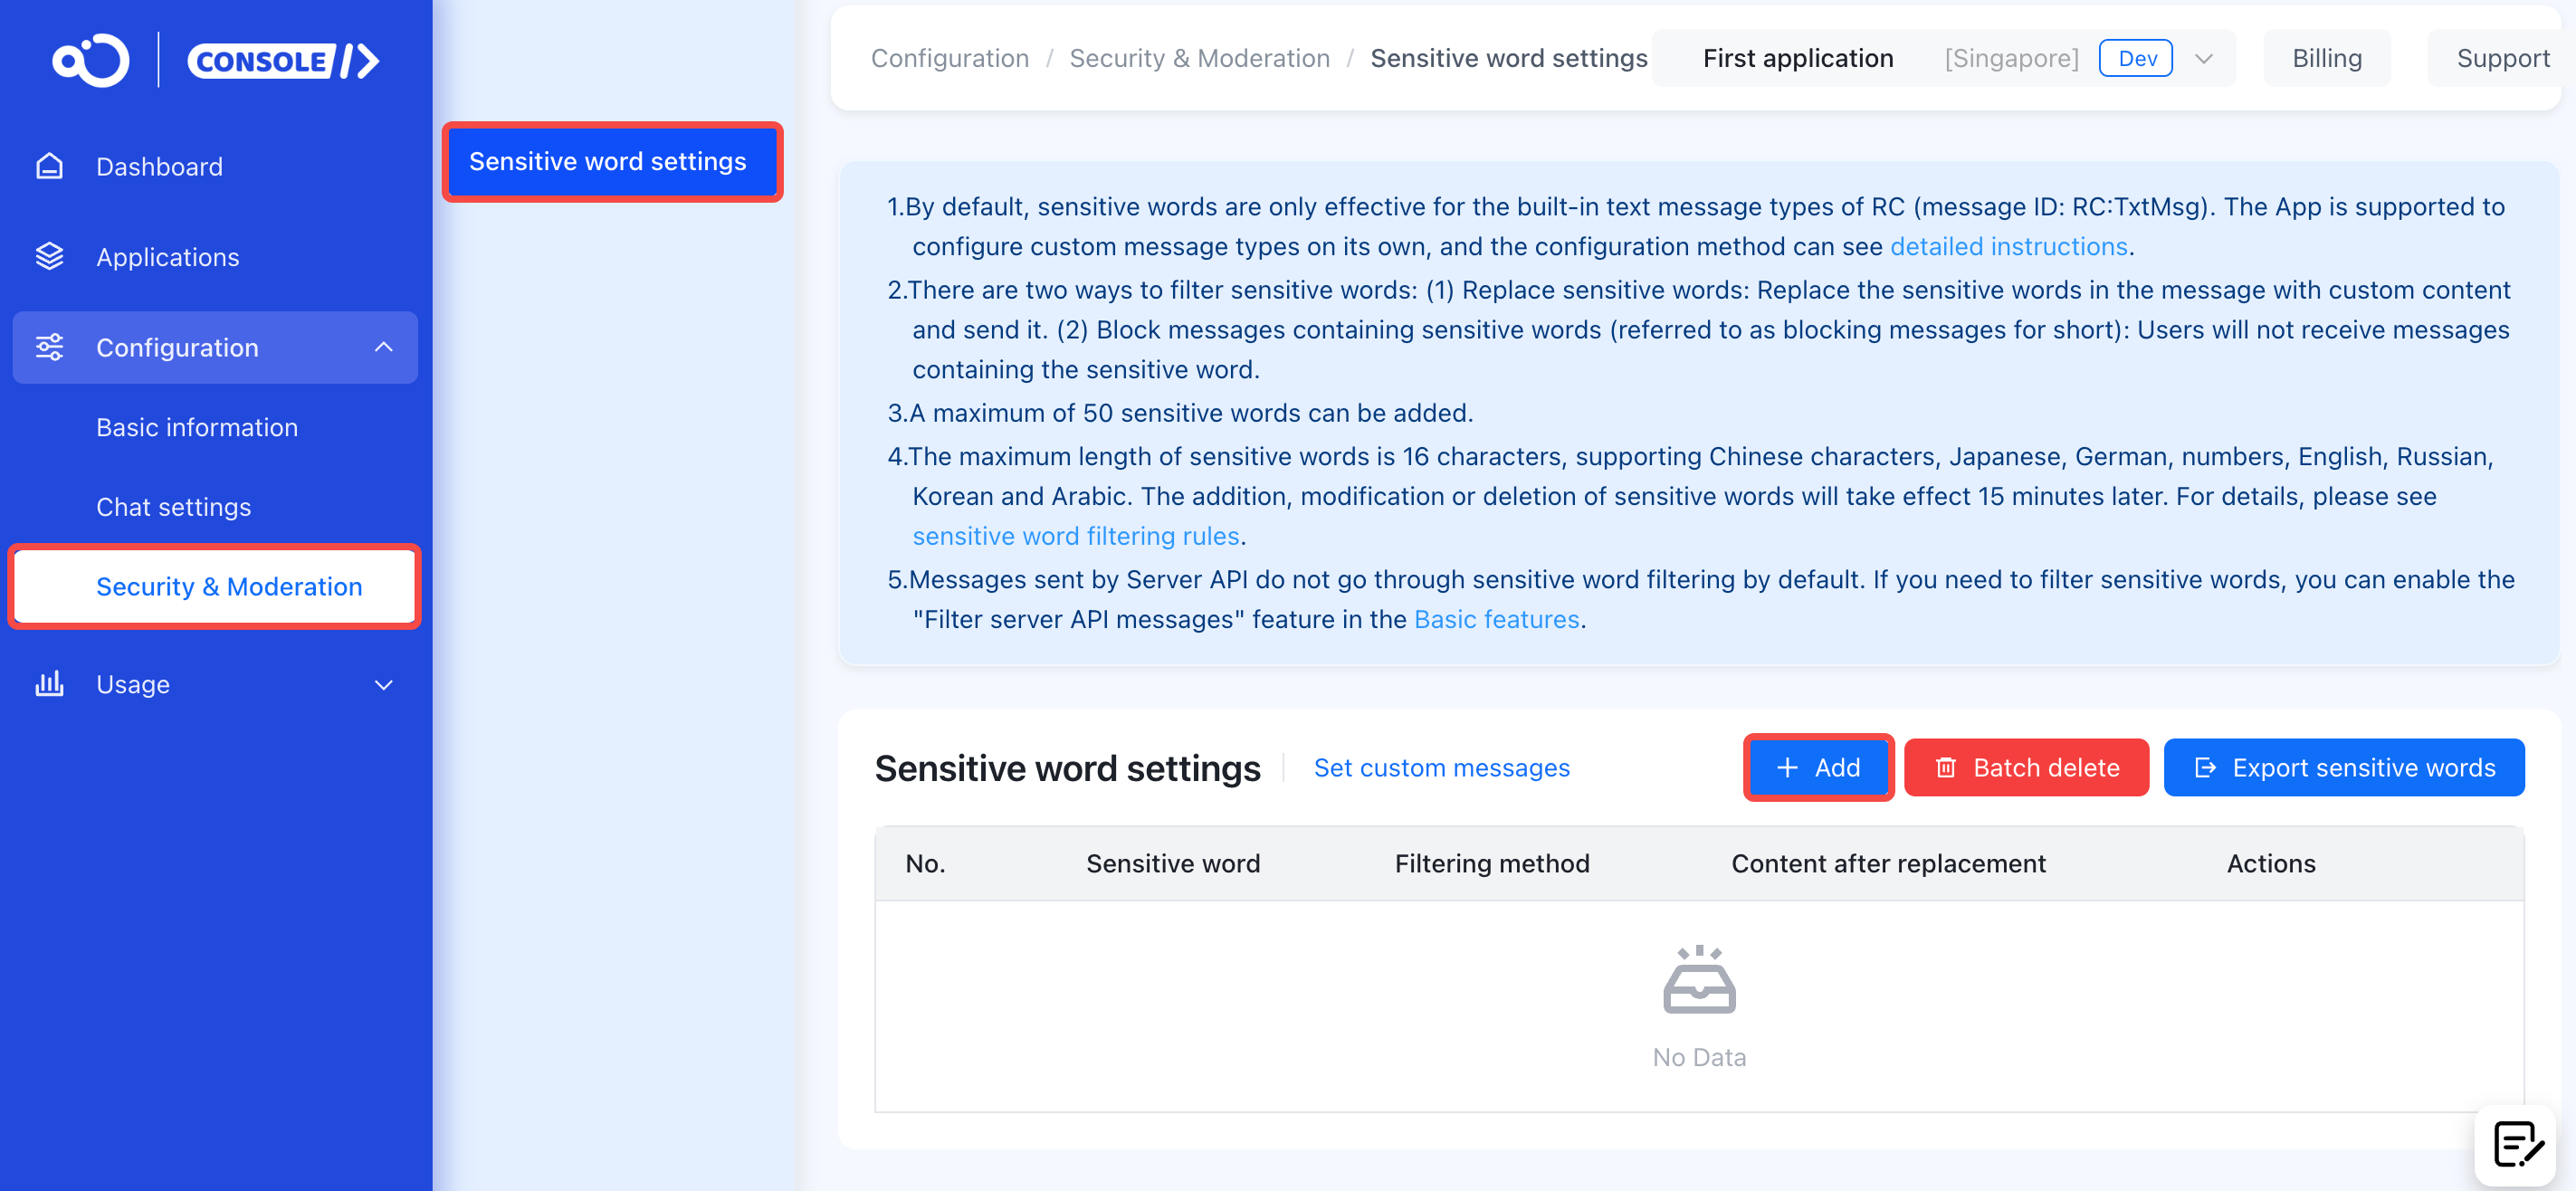Click the Usage bar chart icon

pos(49,684)
